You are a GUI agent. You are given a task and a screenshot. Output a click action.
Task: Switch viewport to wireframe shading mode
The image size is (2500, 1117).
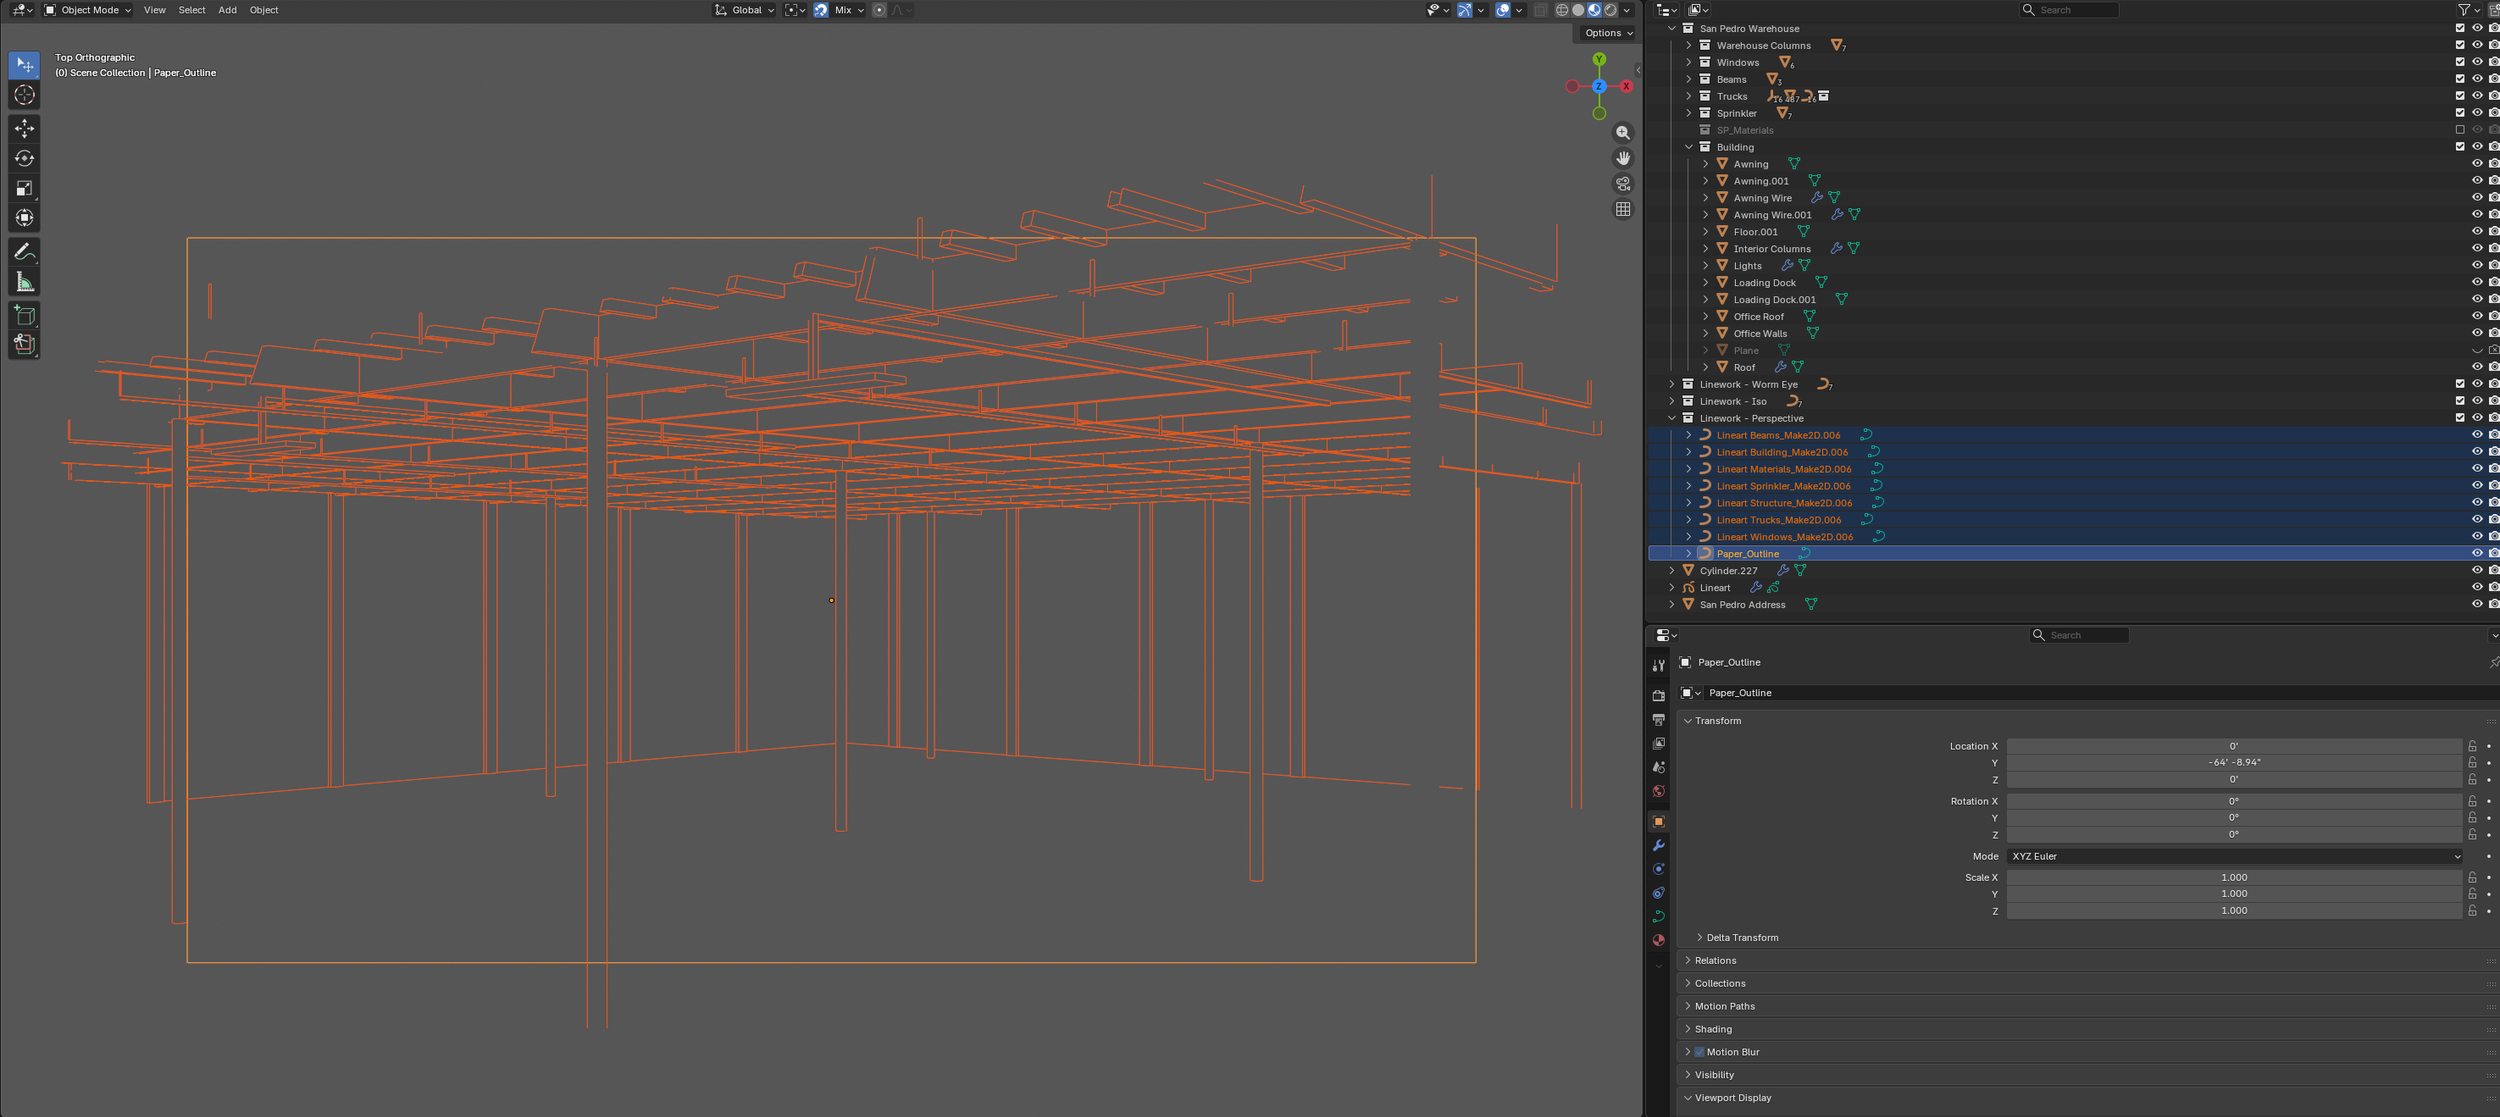1562,10
